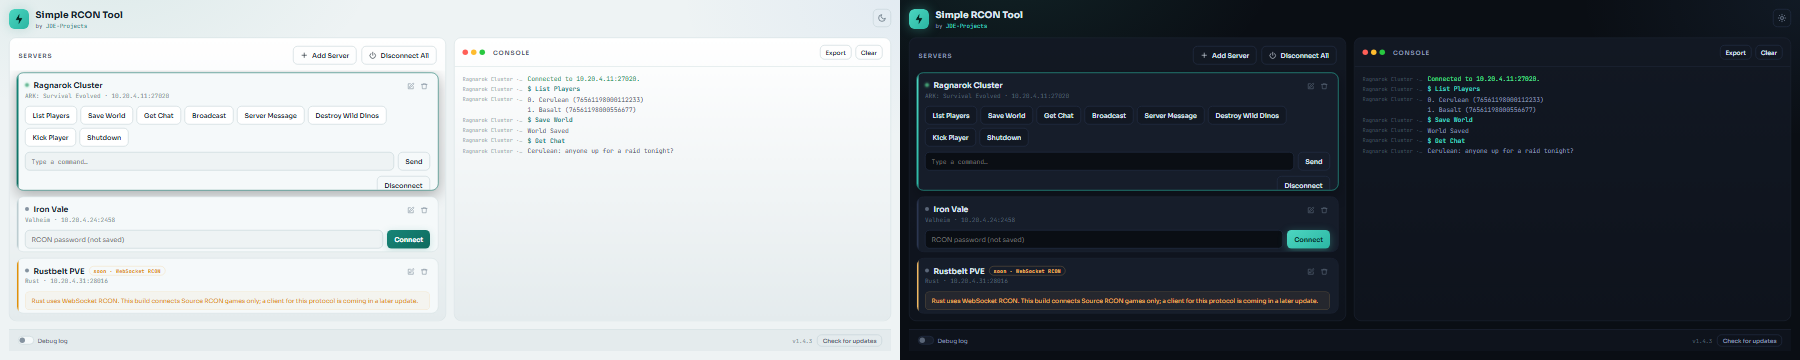The height and width of the screenshot is (360, 1800).
Task: Delete Rustbelt PVE server in light window
Action: click(x=424, y=272)
